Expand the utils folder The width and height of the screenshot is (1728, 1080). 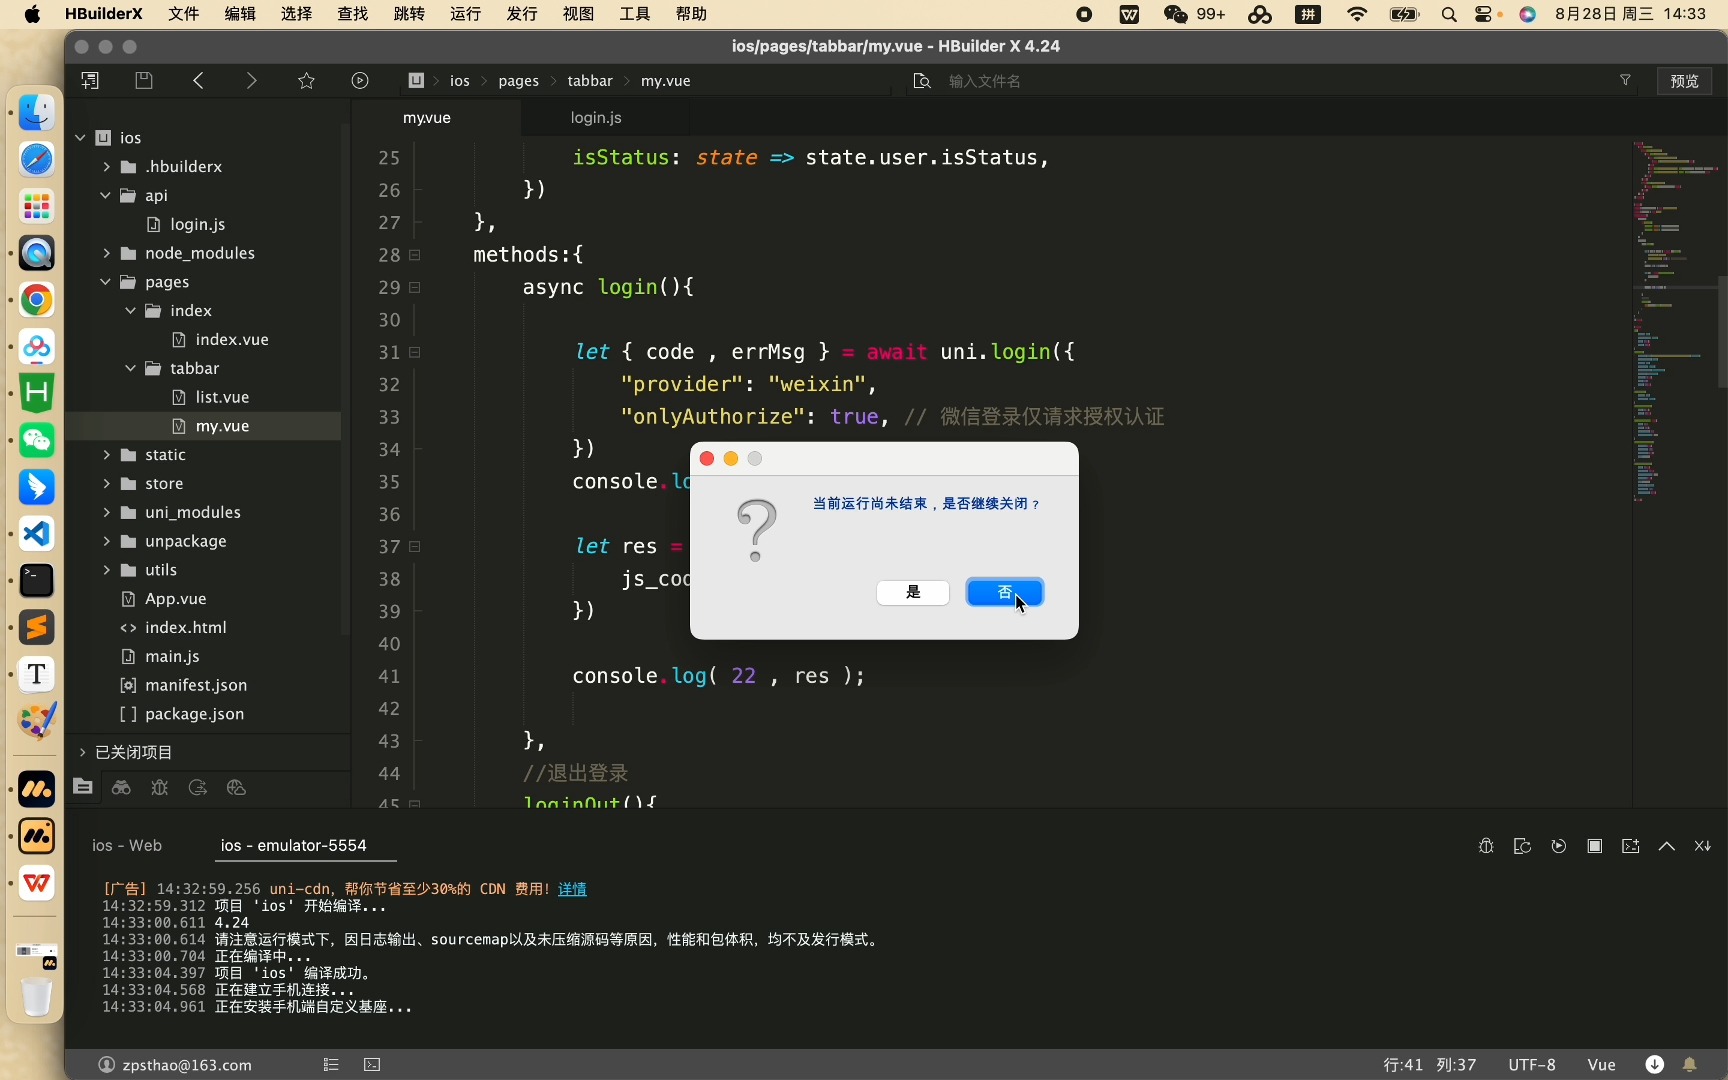pos(106,570)
